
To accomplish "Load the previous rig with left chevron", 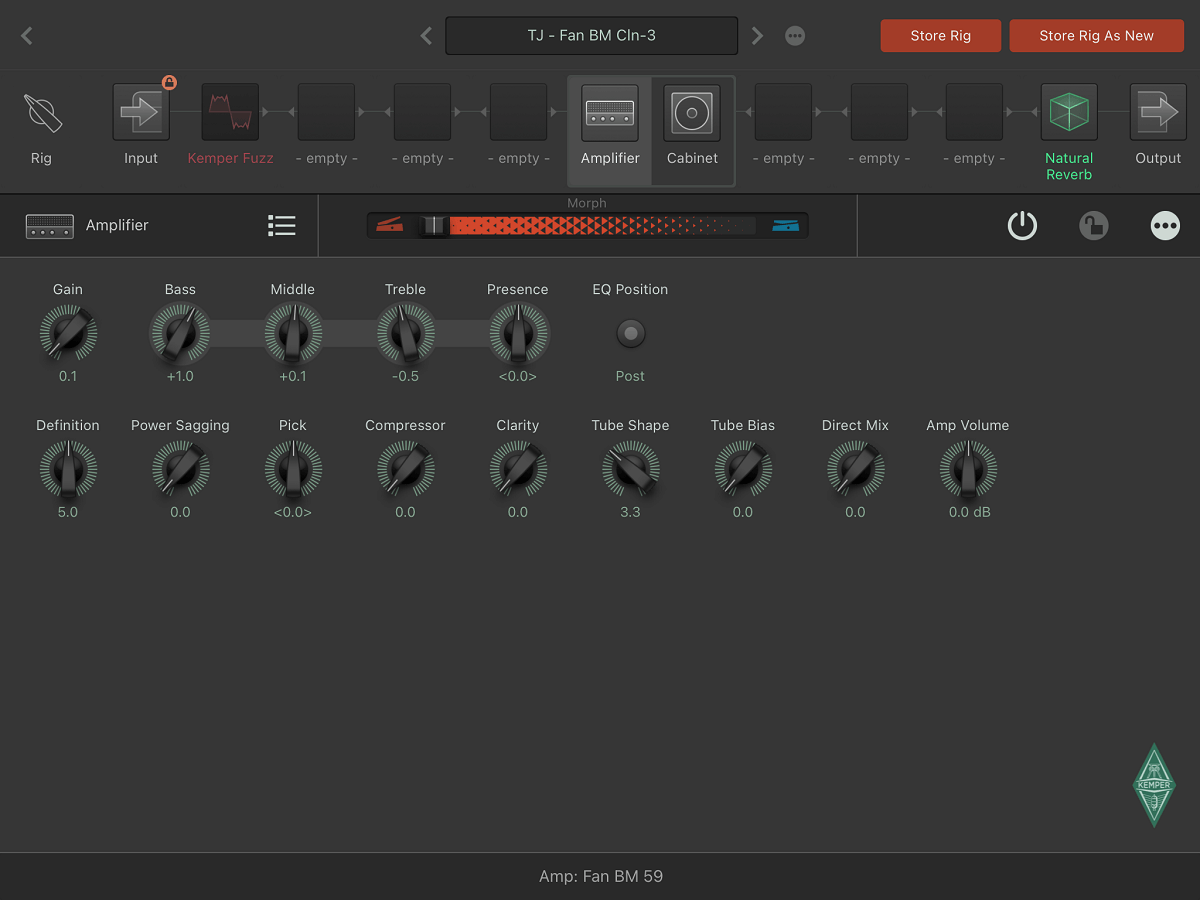I will coord(426,36).
